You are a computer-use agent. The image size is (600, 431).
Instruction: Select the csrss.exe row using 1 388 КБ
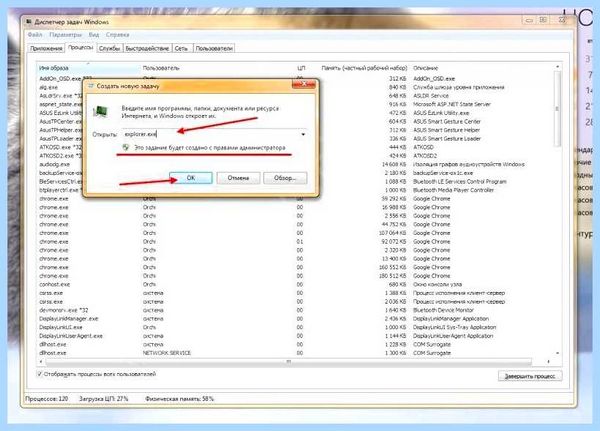295,293
